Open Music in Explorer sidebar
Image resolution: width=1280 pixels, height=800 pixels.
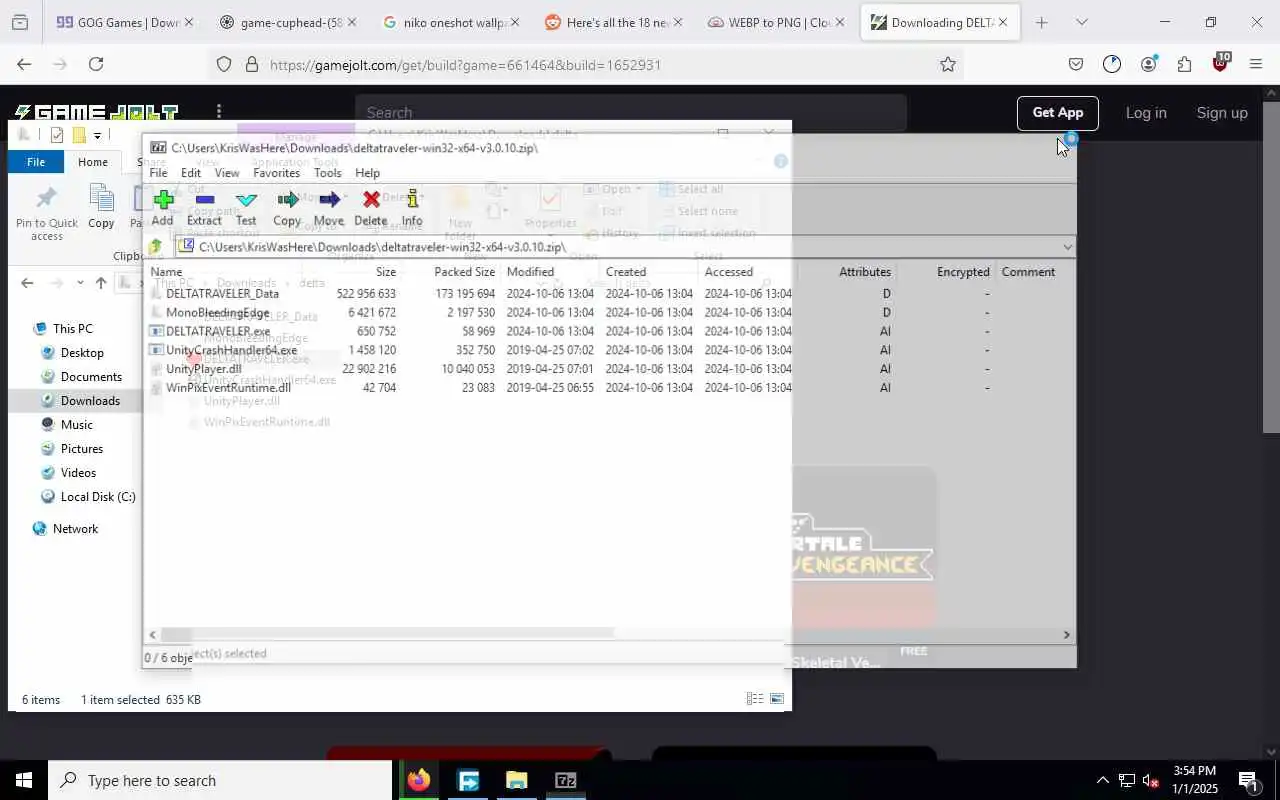pyautogui.click(x=76, y=425)
